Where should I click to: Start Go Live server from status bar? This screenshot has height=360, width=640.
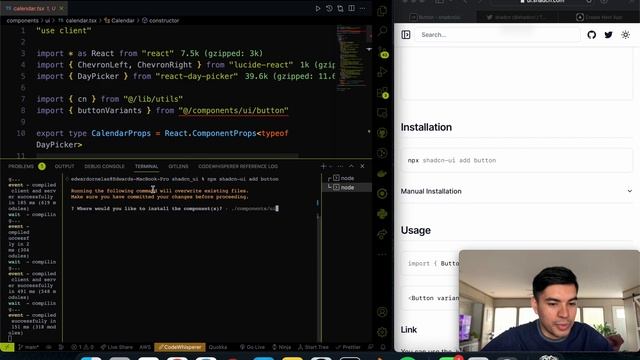tap(252, 347)
